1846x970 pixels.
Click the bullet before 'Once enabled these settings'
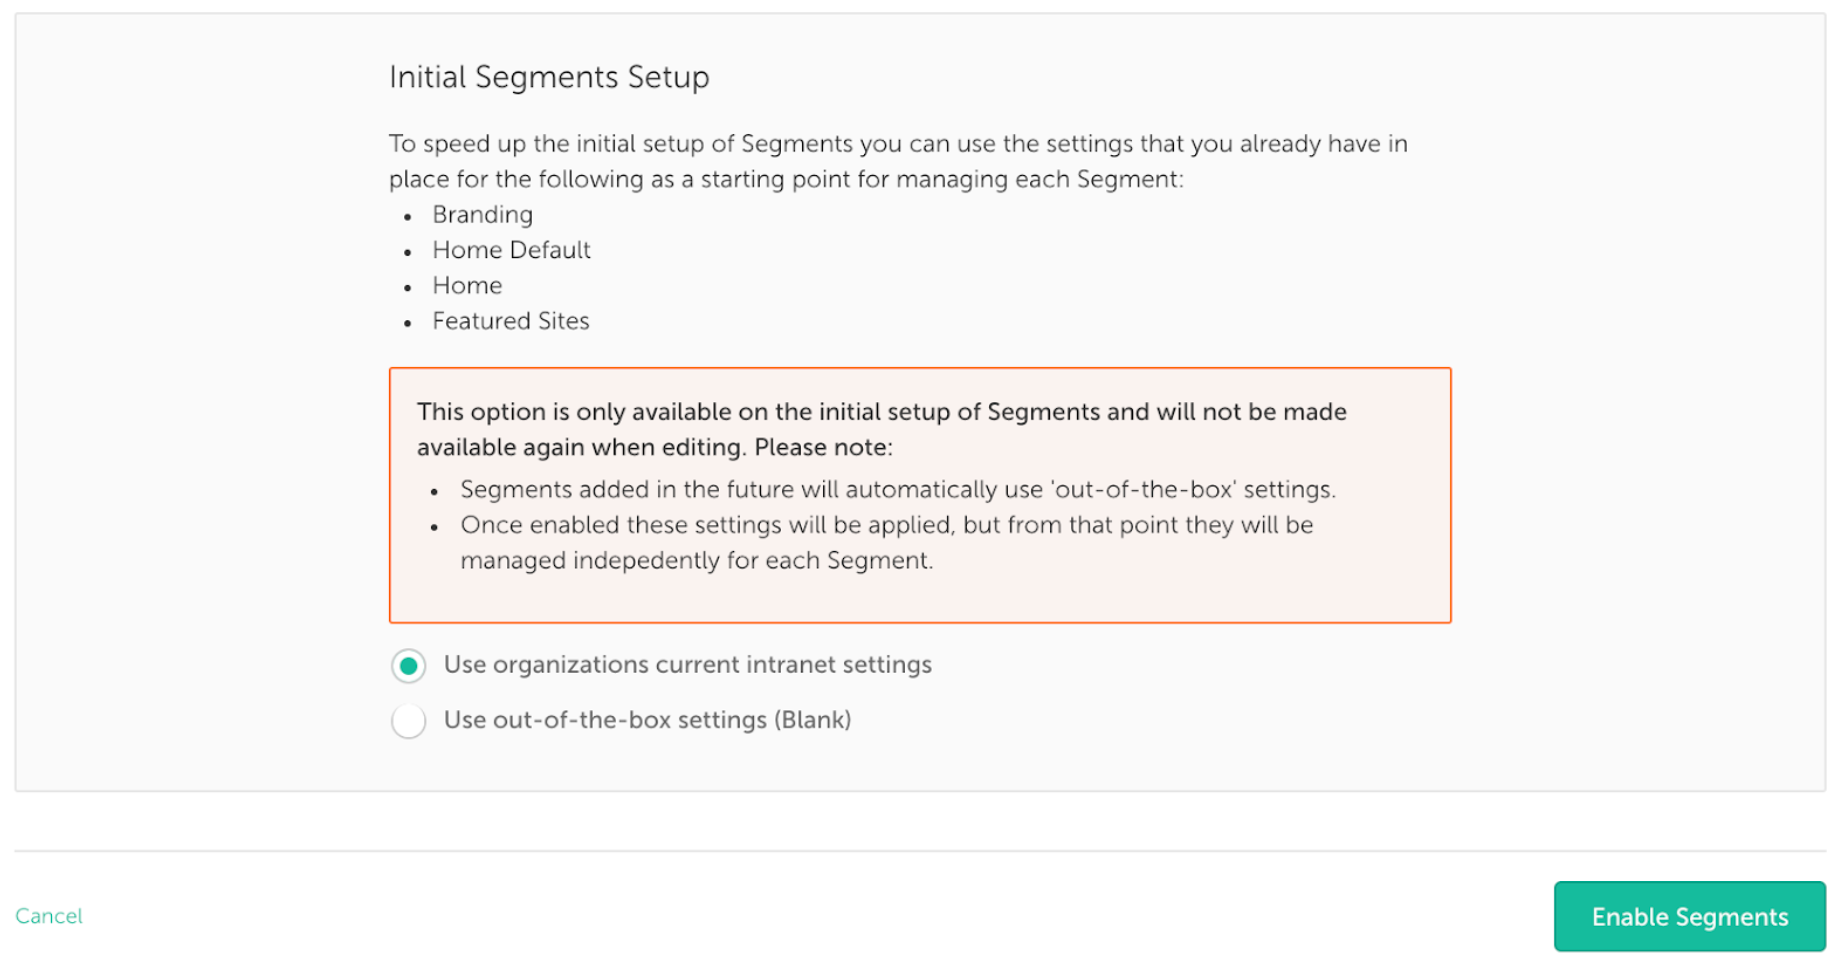[x=434, y=527]
